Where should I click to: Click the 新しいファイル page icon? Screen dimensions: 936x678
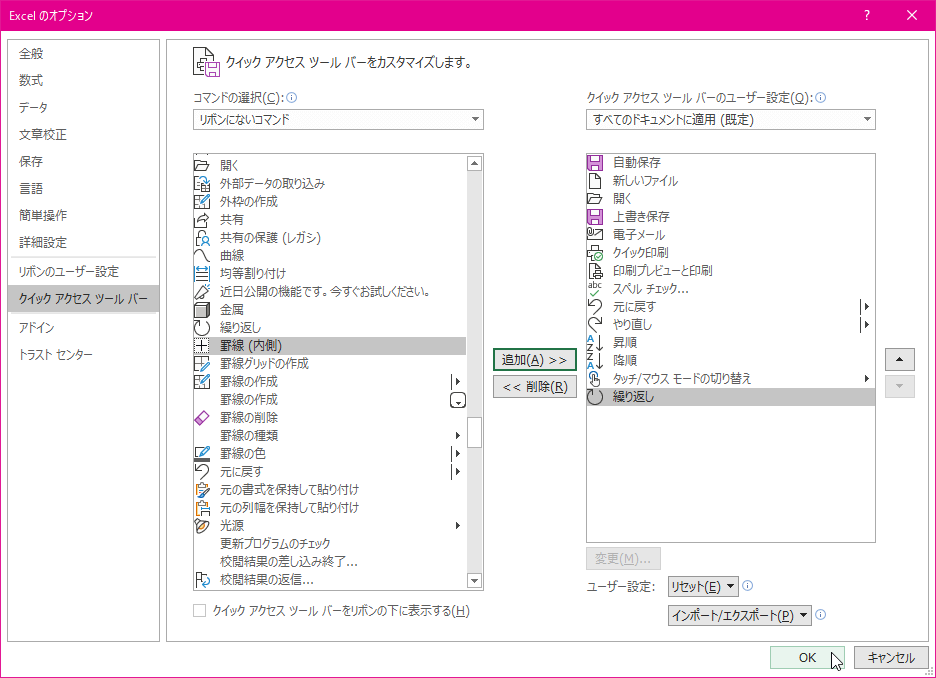pos(595,180)
